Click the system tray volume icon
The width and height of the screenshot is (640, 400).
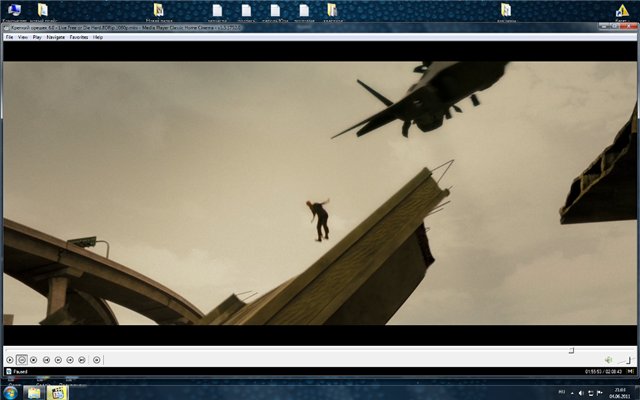(581, 393)
